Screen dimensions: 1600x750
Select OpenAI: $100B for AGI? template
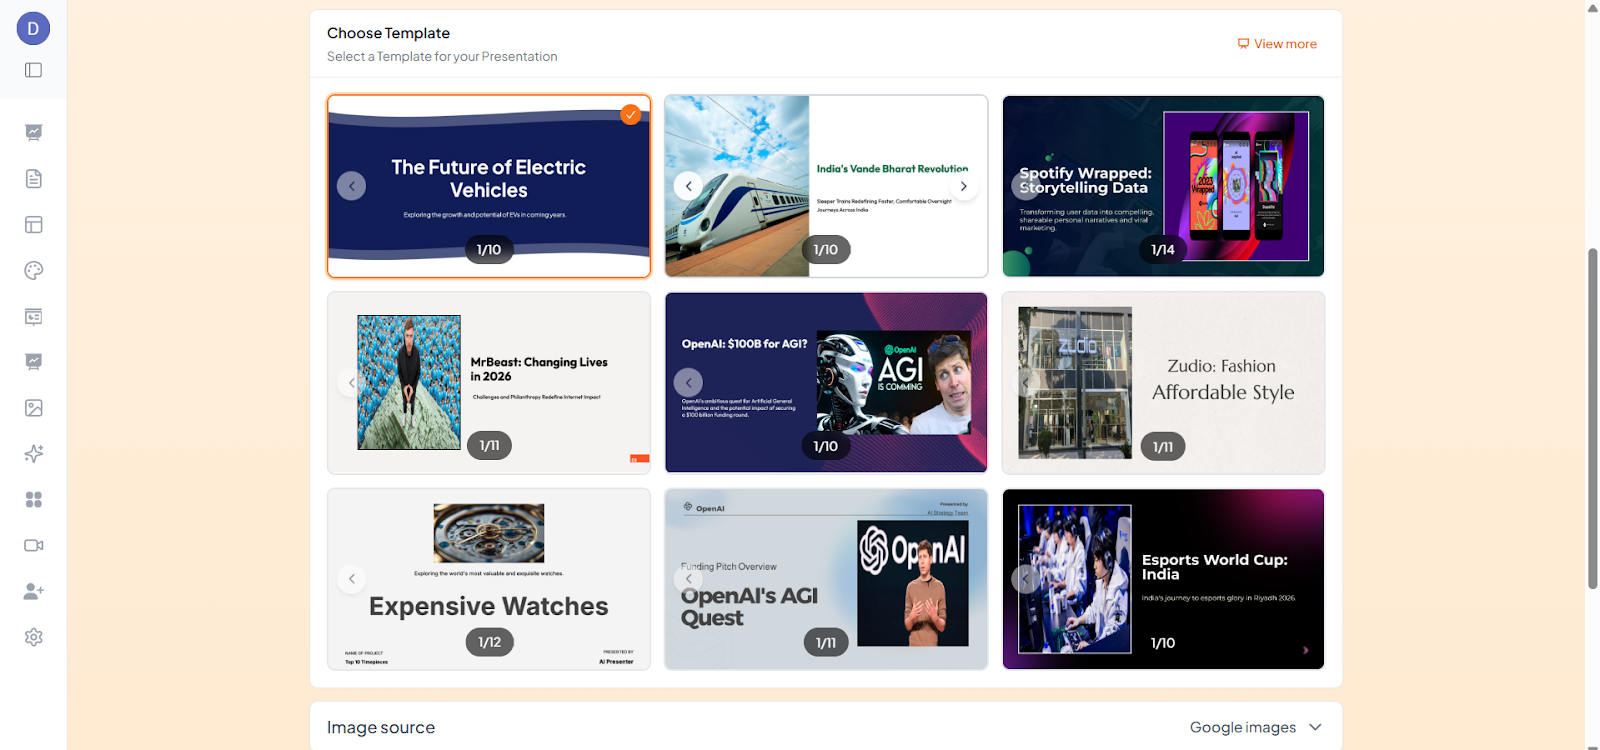coord(826,383)
